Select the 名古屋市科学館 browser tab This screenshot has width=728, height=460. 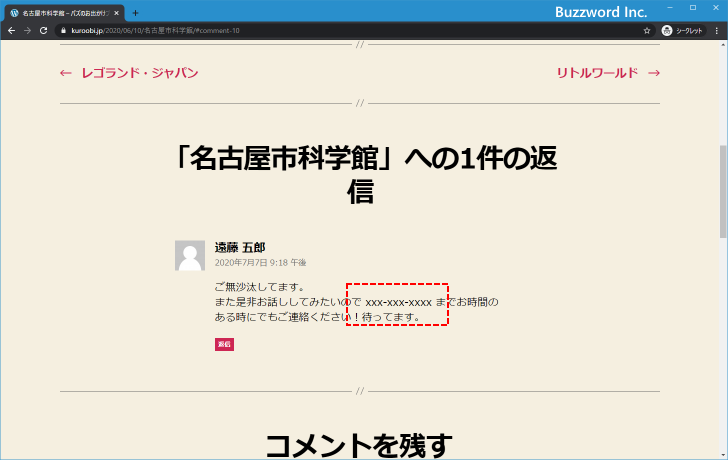pyautogui.click(x=65, y=13)
